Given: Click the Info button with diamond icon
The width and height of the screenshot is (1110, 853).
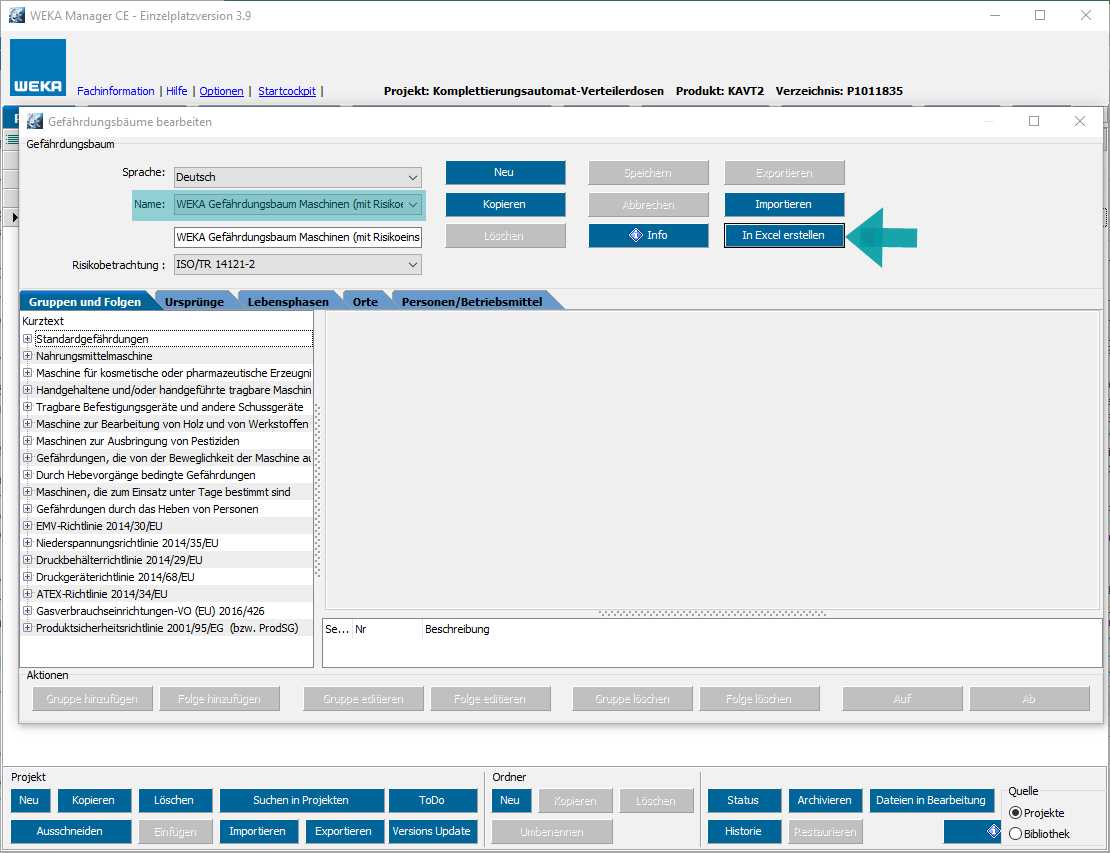Looking at the screenshot, I should (x=648, y=236).
